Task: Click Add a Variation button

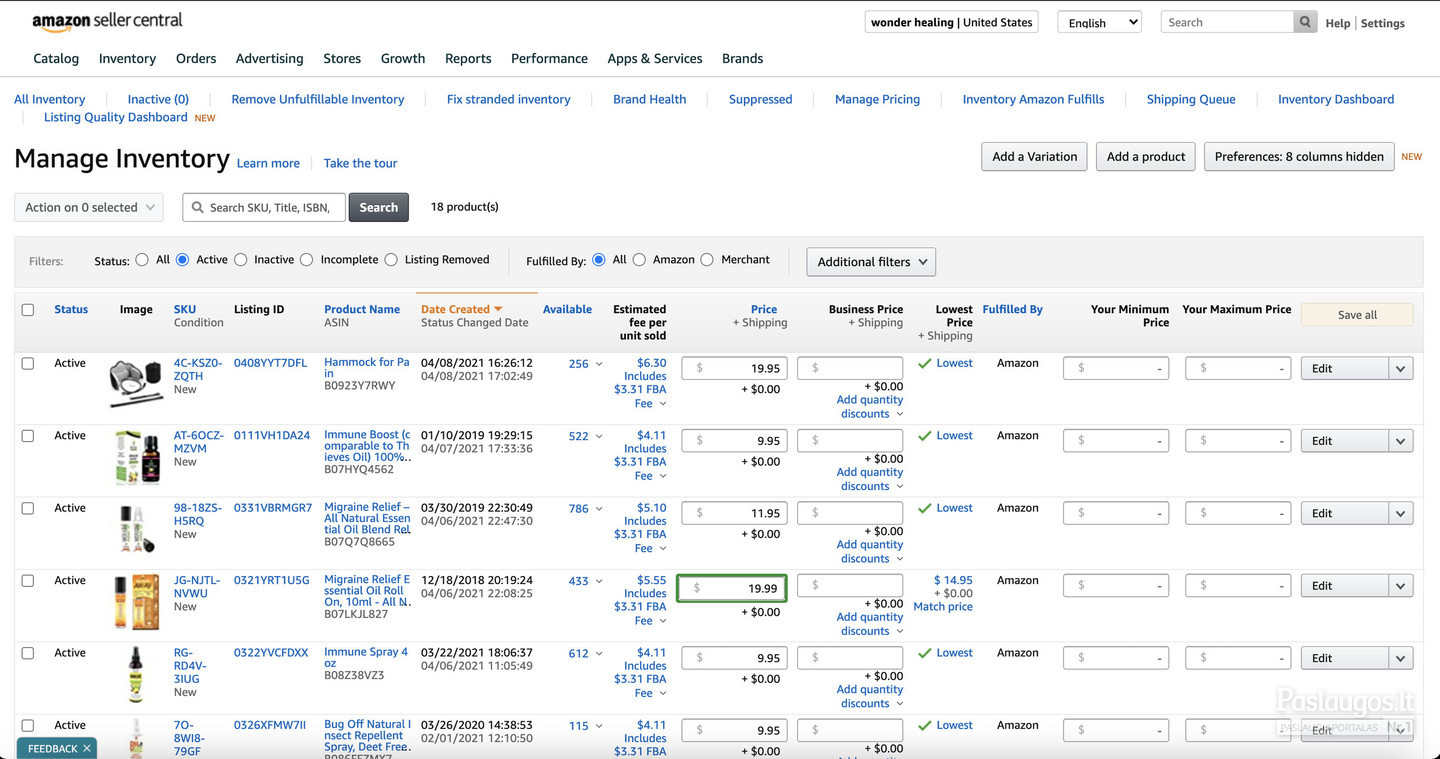Action: 1035,156
